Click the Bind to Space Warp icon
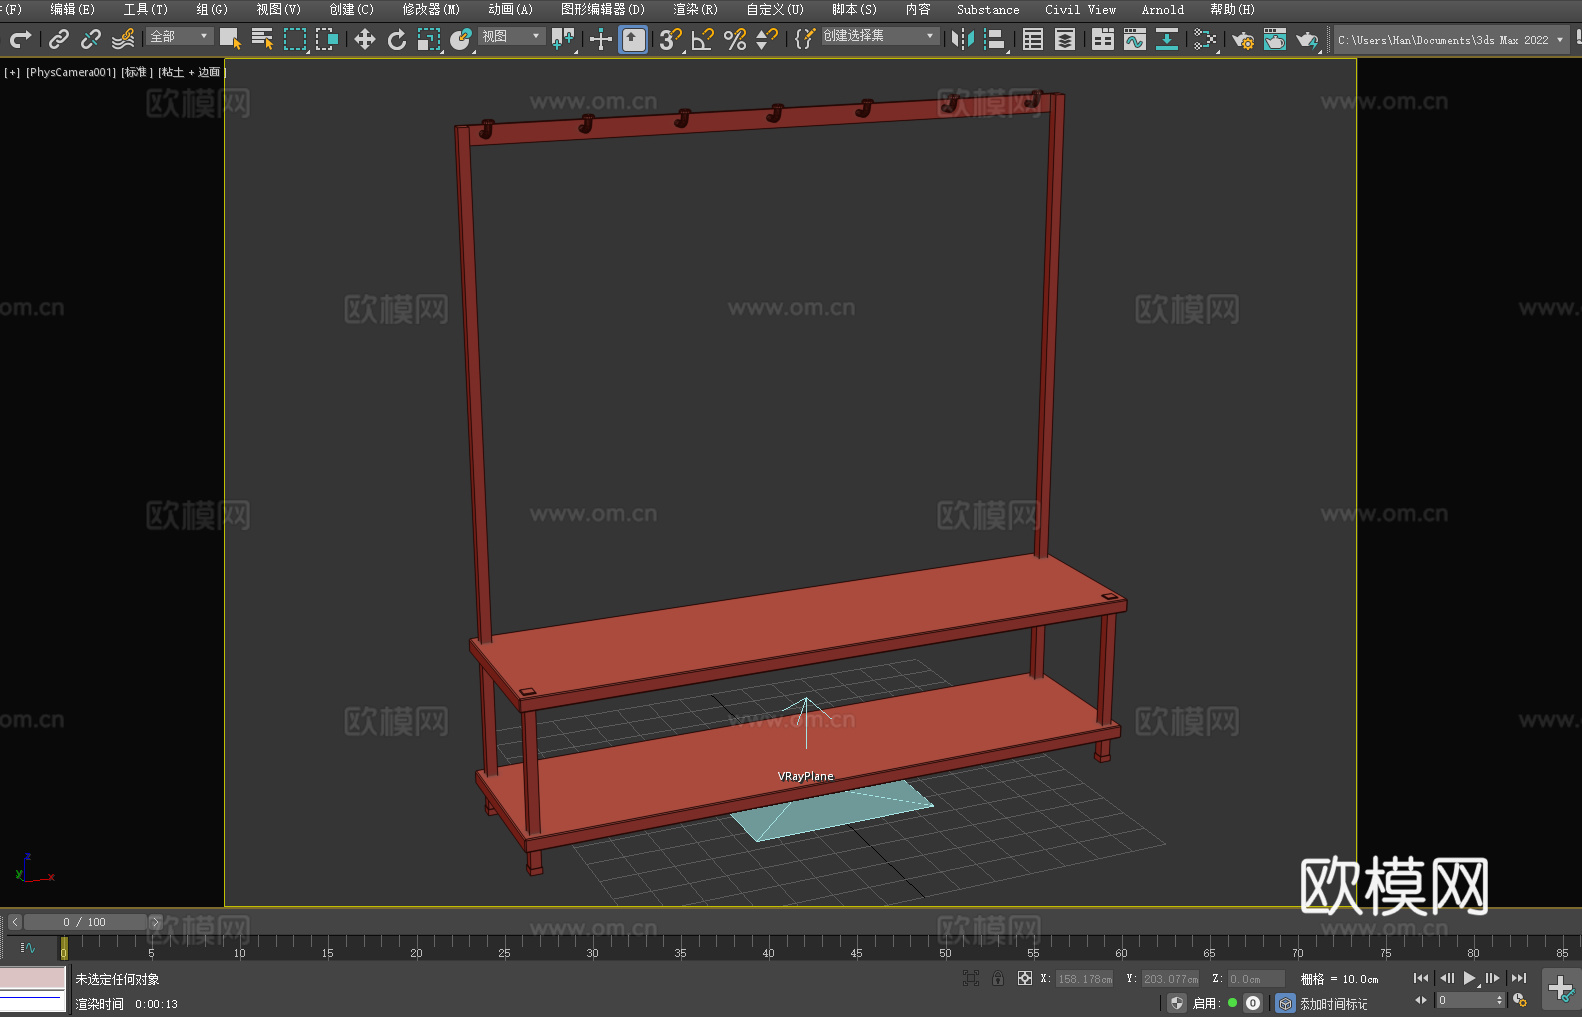 tap(123, 39)
